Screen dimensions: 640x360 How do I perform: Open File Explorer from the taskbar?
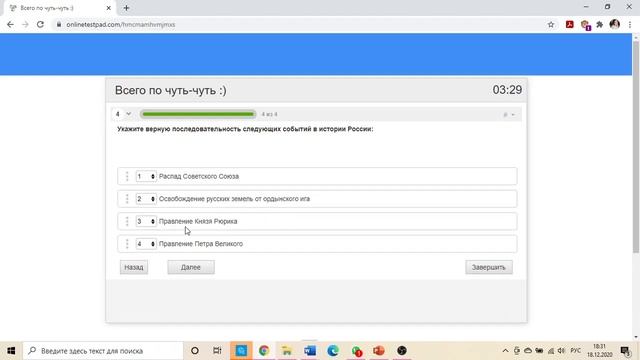(x=287, y=351)
